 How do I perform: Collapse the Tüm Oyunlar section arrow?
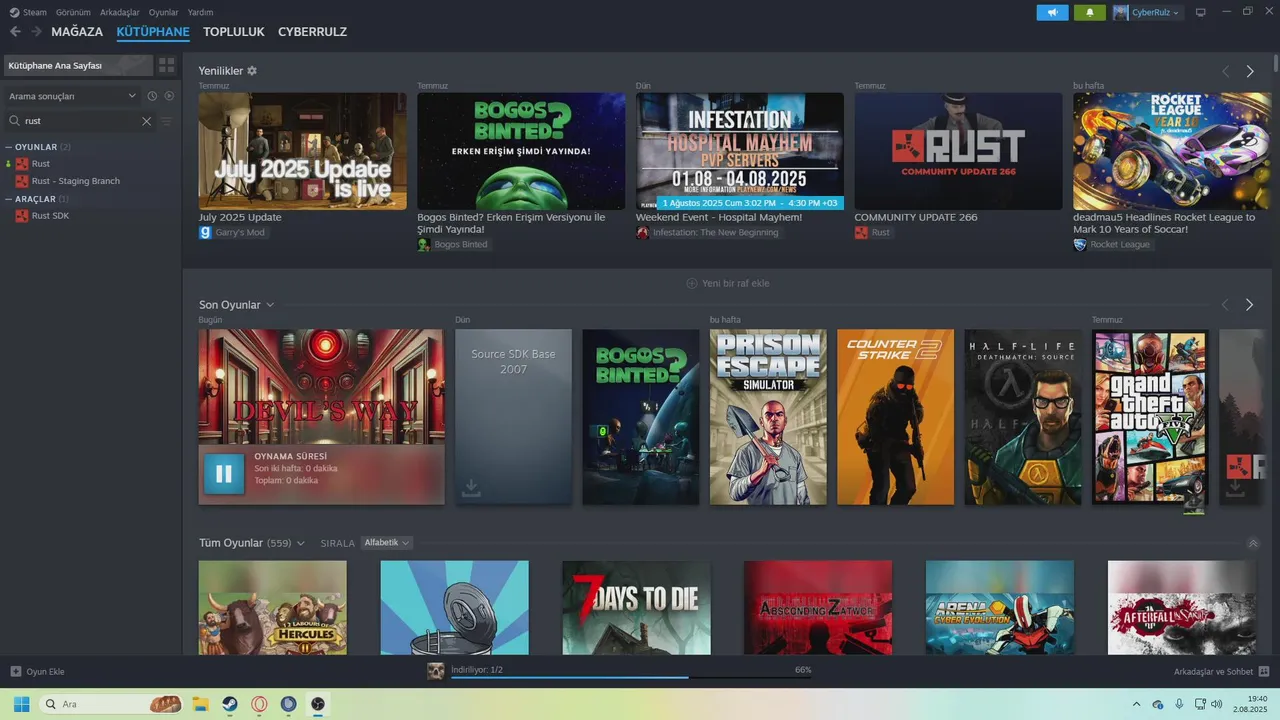click(x=1253, y=543)
